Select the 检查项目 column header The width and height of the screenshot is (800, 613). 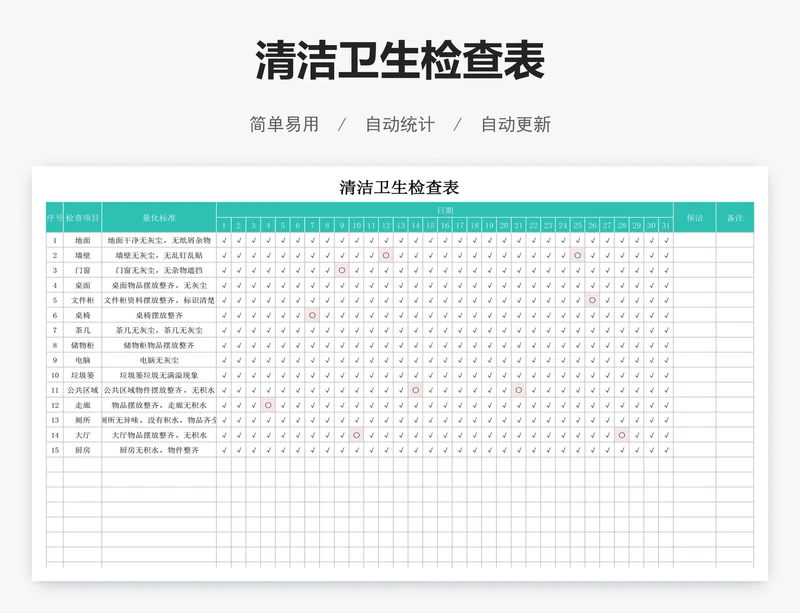(x=83, y=217)
